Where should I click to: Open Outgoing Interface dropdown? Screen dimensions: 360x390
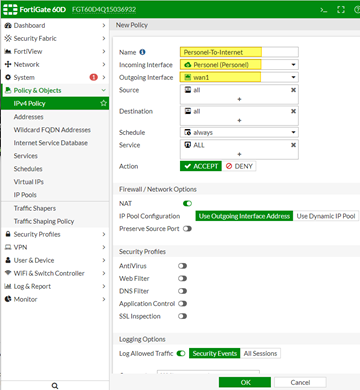coord(293,77)
